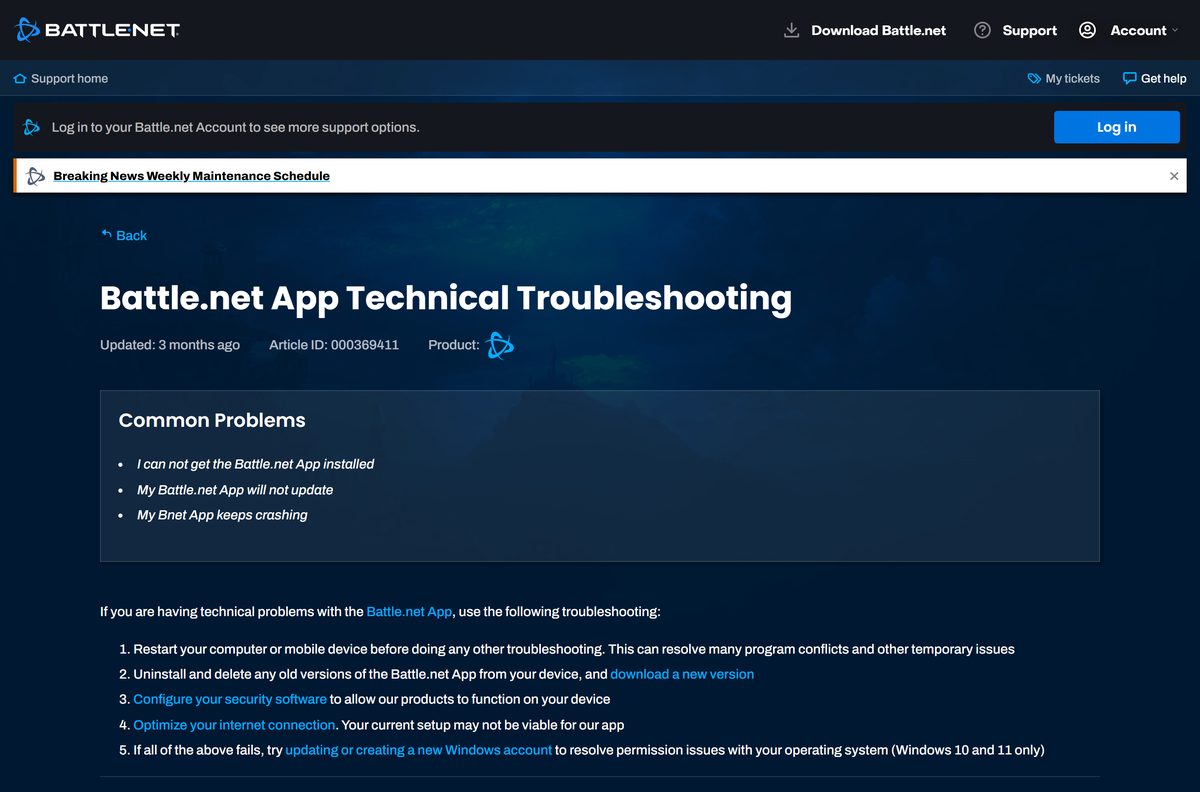Open My tickets
The width and height of the screenshot is (1200, 792).
(x=1072, y=78)
